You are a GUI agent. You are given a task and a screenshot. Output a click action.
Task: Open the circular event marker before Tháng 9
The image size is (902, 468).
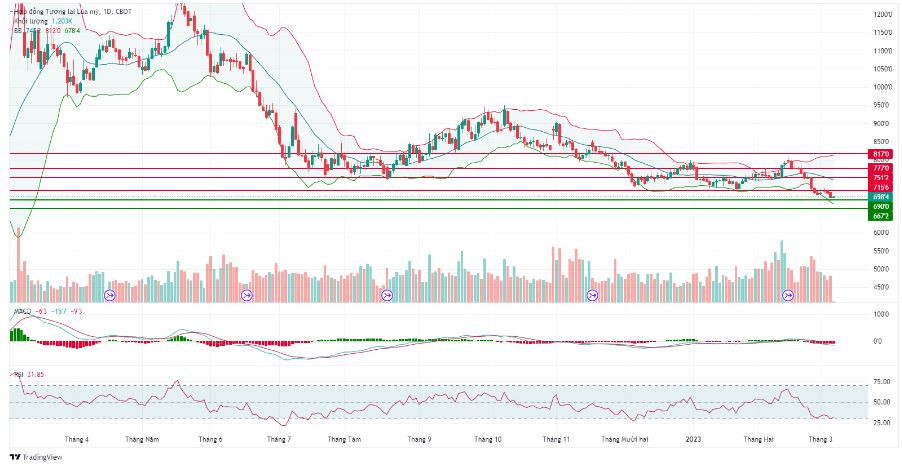point(387,296)
